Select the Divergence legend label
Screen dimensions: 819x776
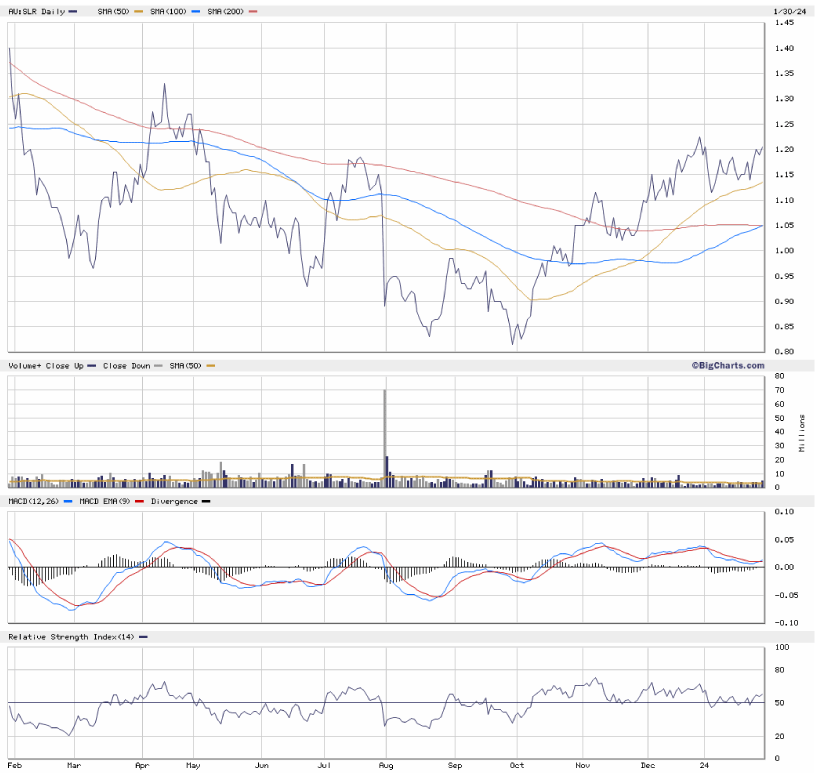click(x=174, y=500)
